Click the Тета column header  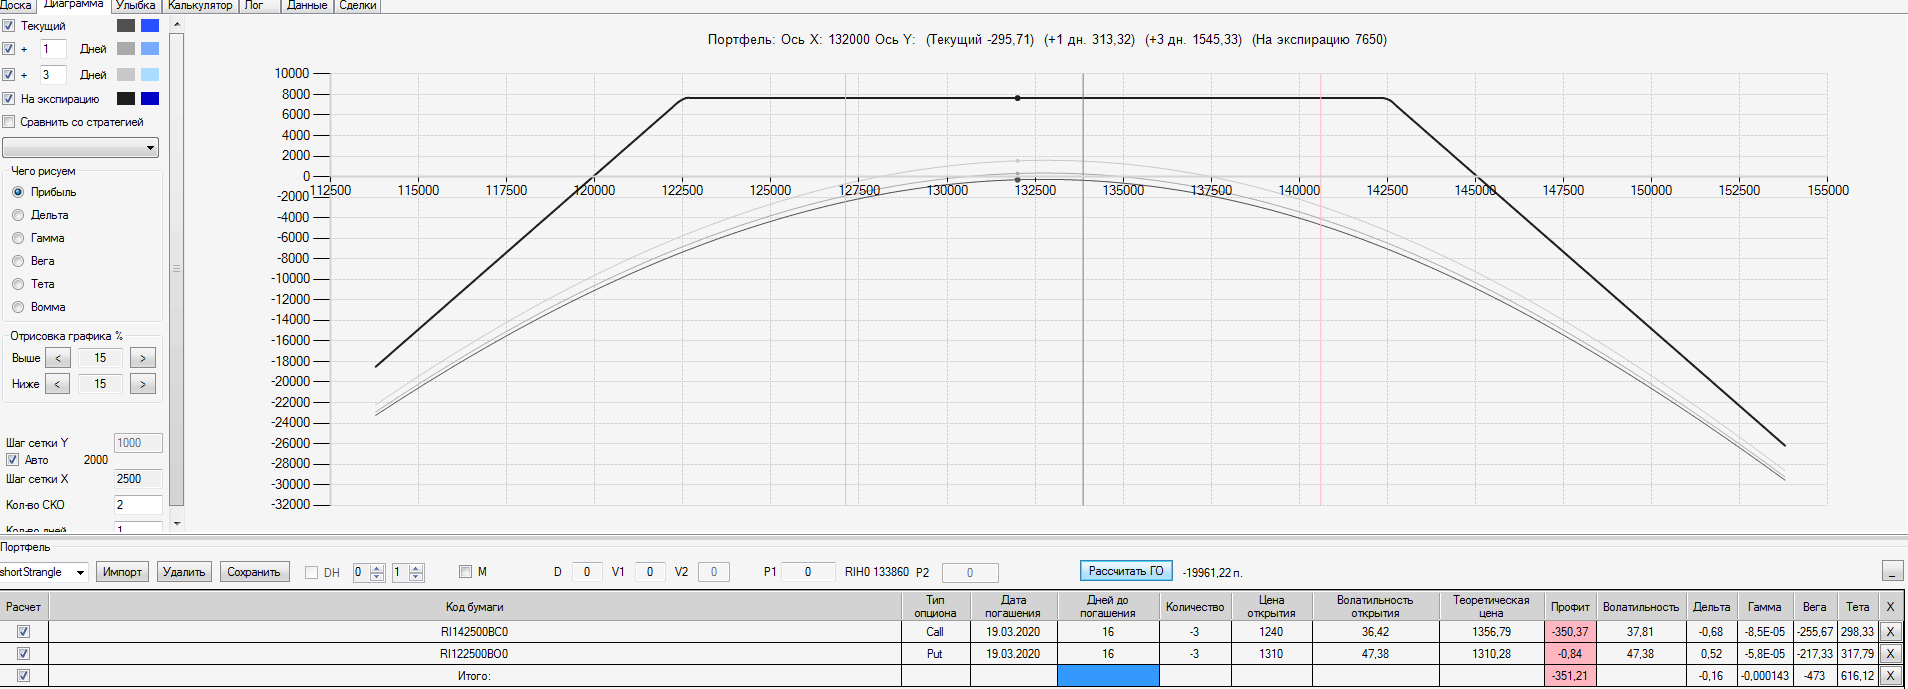[x=1857, y=607]
